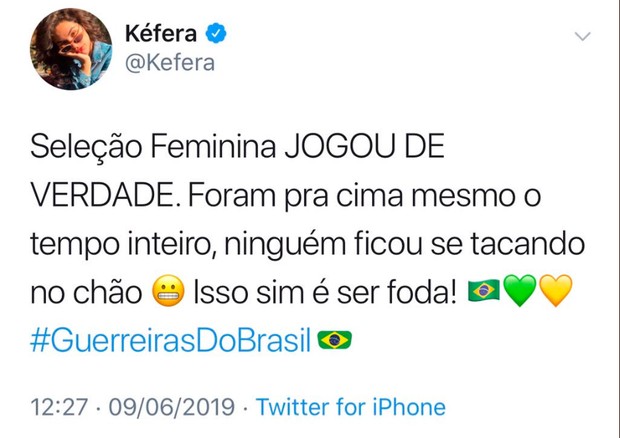Click the blue verified badge
The width and height of the screenshot is (620, 438).
[216, 33]
